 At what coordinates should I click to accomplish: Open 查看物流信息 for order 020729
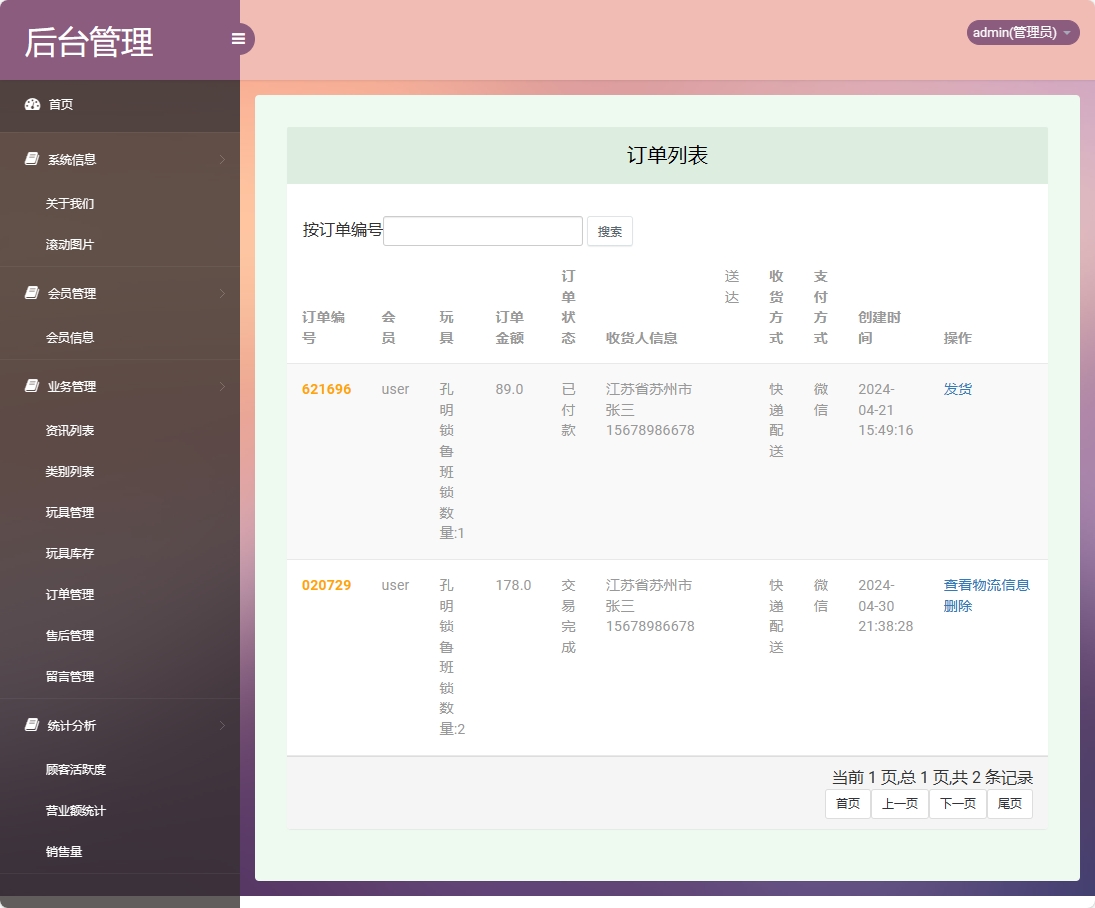tap(986, 585)
